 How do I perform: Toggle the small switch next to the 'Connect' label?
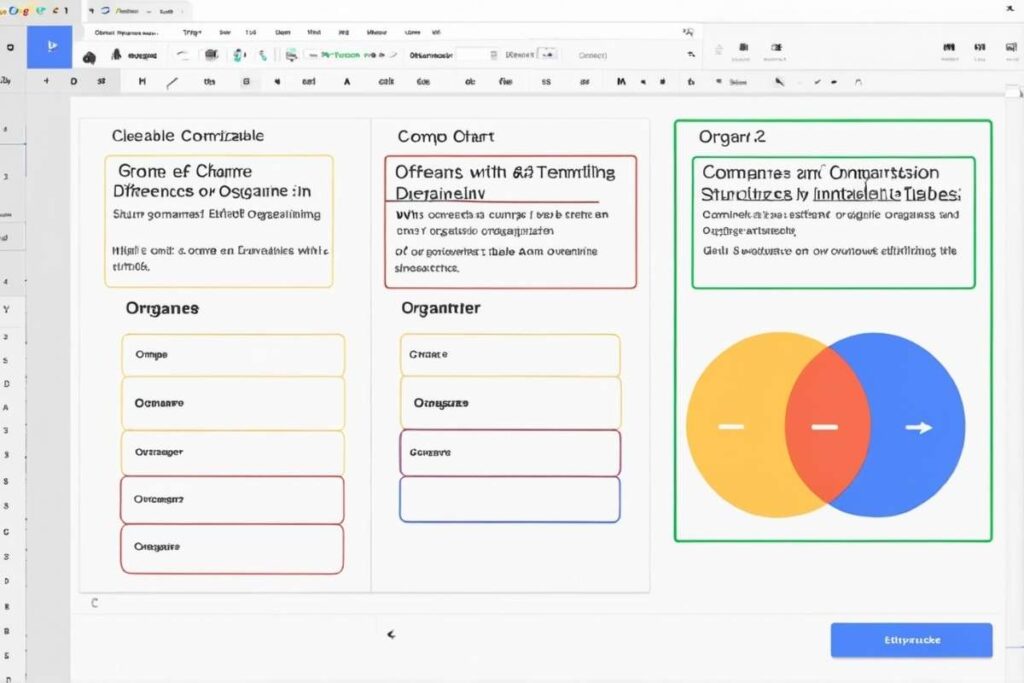pos(547,55)
